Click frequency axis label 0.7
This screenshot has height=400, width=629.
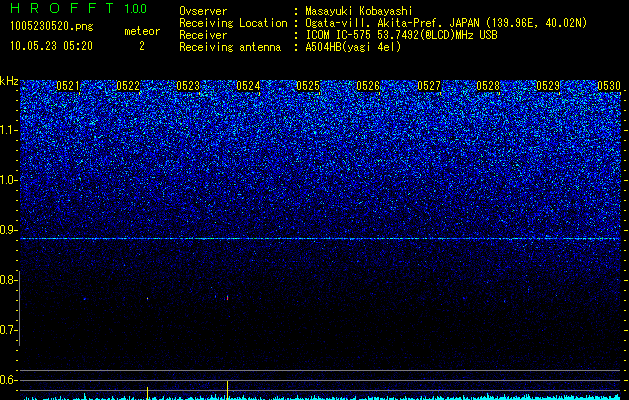(8, 330)
